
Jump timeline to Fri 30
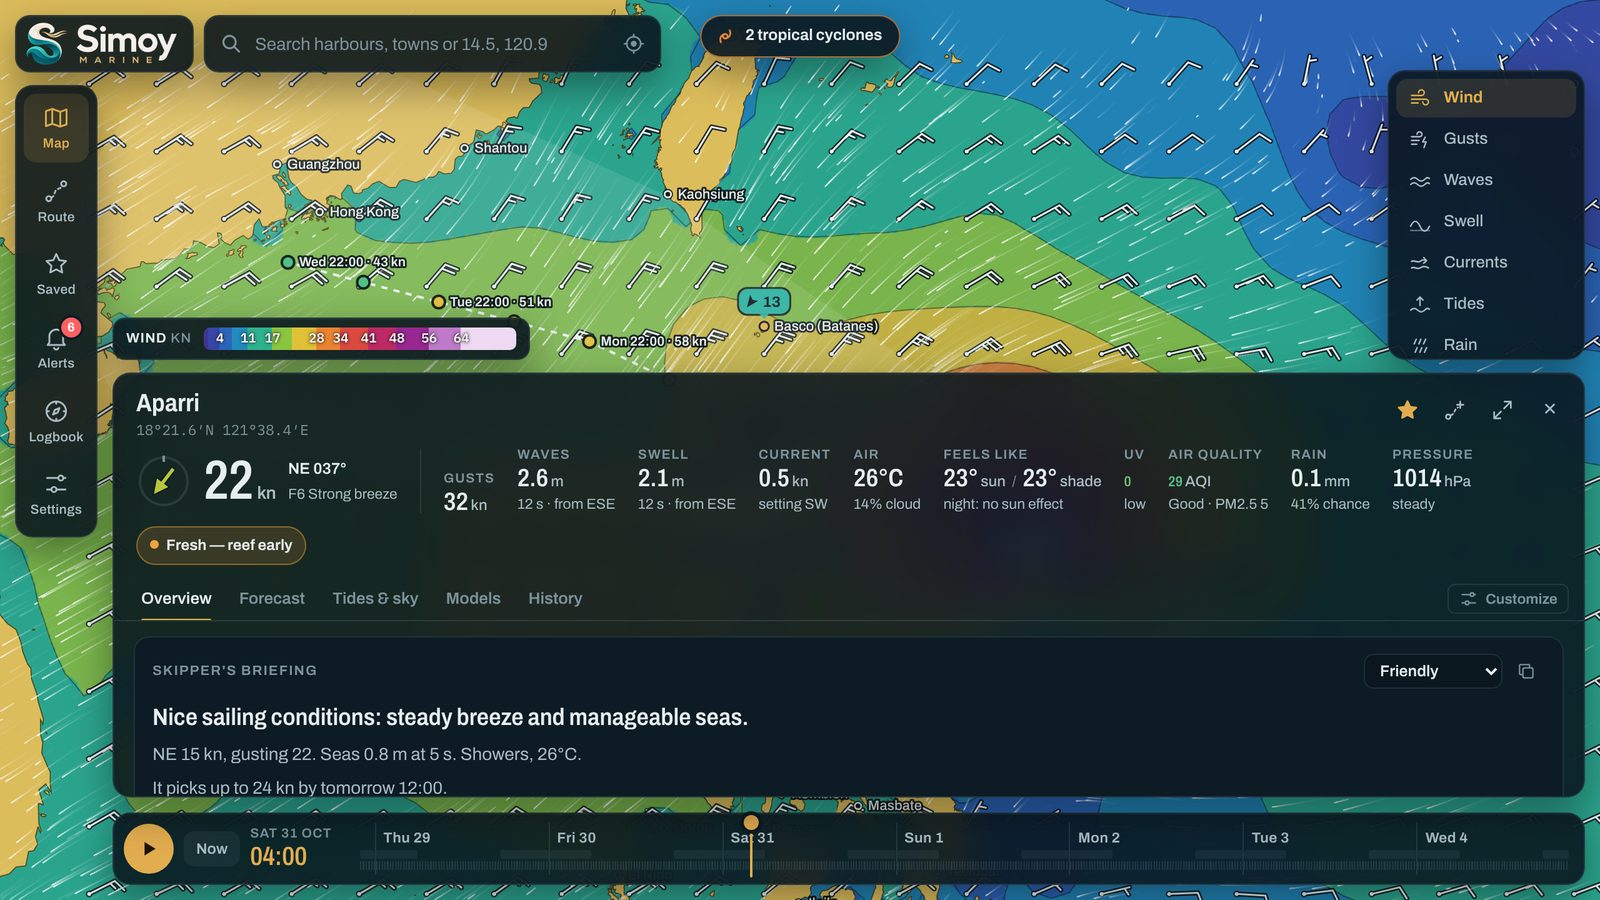(x=576, y=838)
